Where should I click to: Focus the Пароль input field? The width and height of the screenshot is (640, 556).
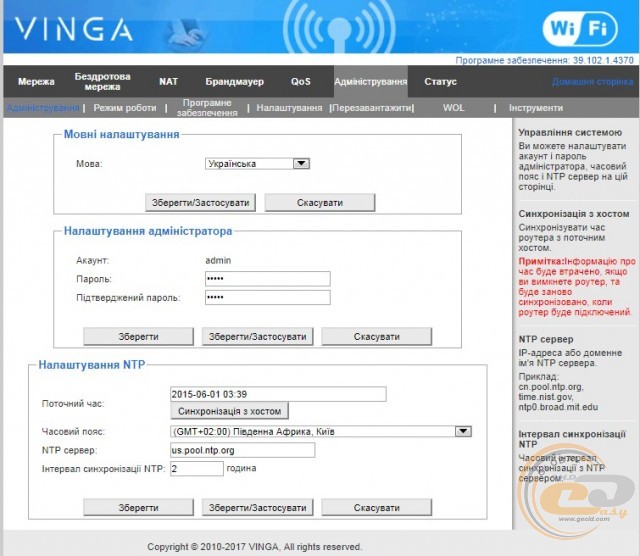point(268,279)
